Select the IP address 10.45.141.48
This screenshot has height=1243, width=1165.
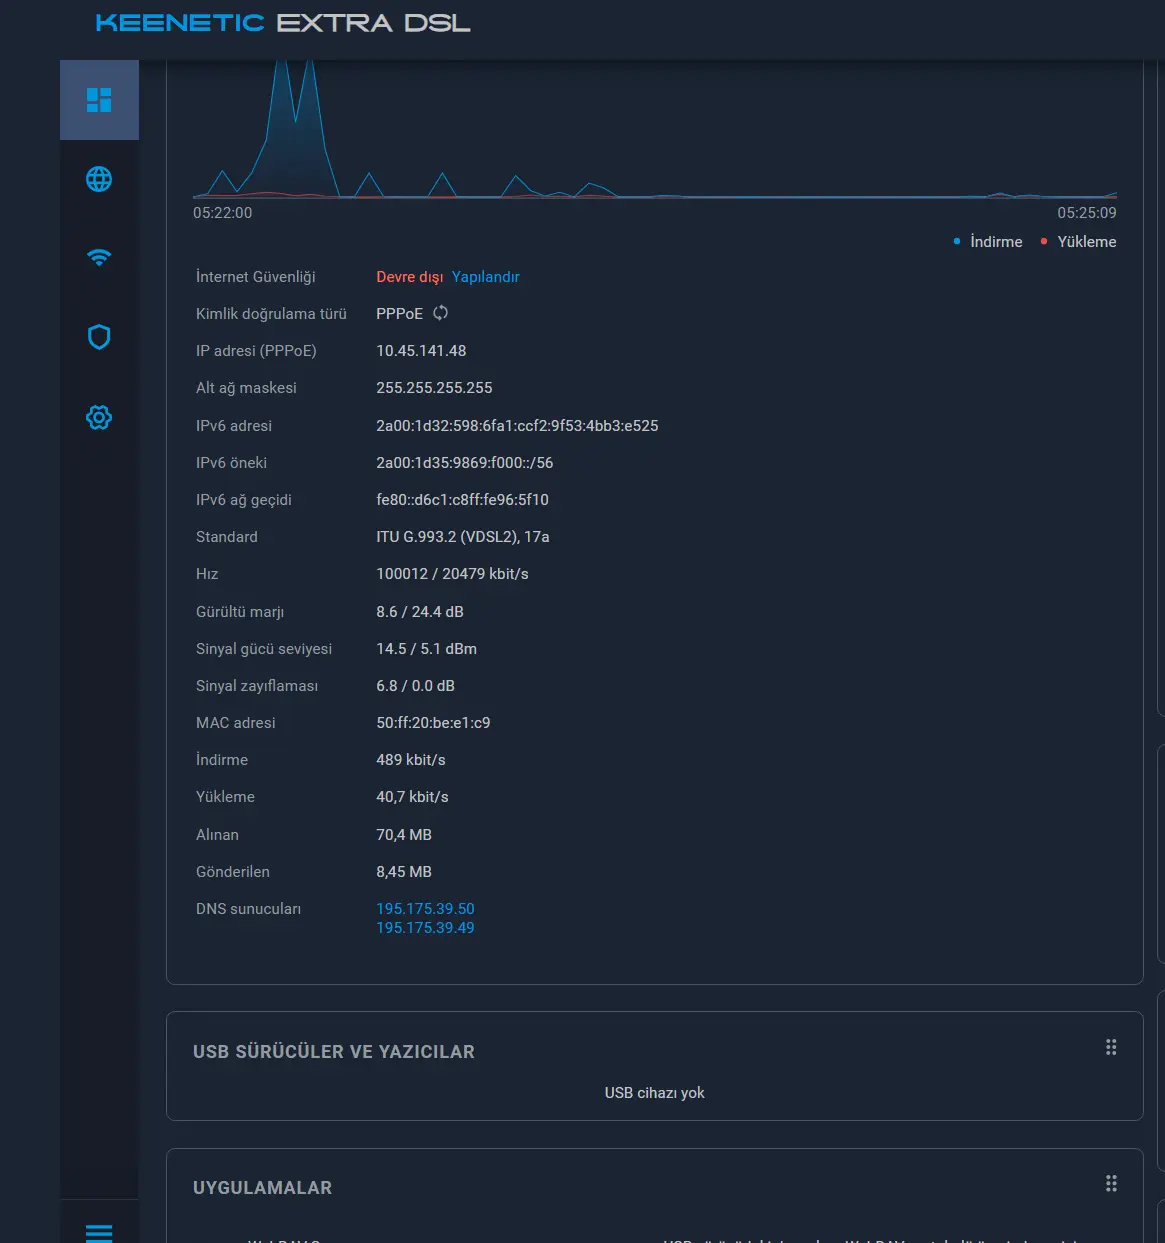tap(421, 351)
